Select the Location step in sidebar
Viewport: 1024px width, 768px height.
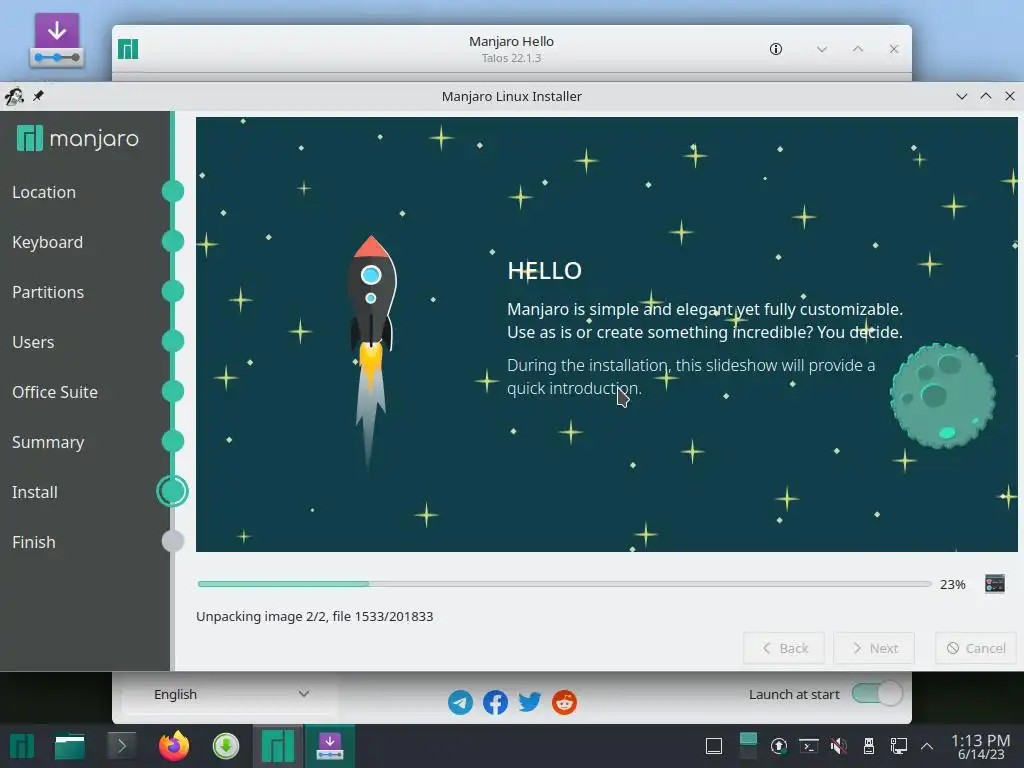point(44,192)
